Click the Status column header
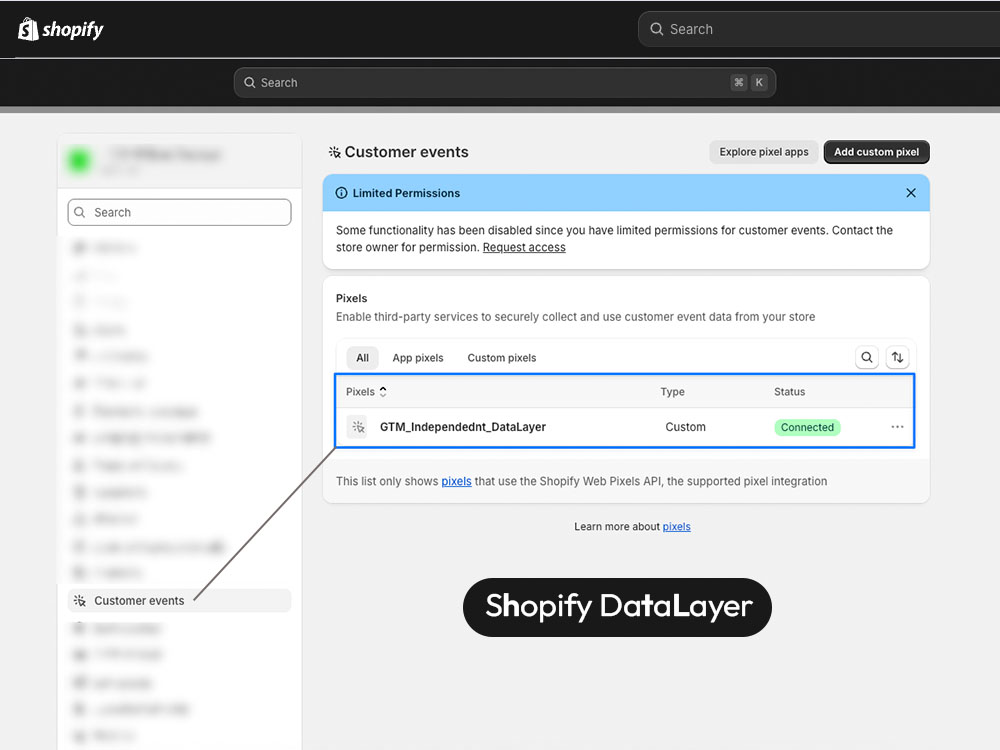1000x750 pixels. (790, 392)
